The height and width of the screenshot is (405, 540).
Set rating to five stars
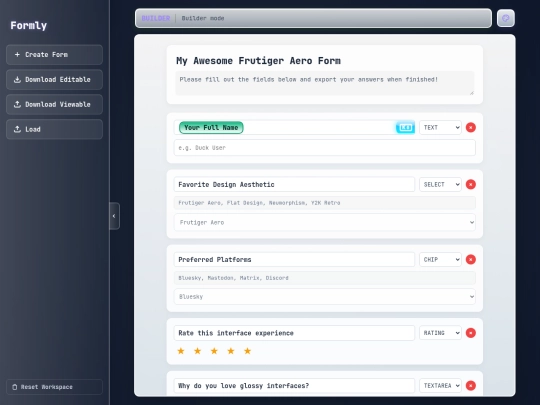(x=247, y=351)
